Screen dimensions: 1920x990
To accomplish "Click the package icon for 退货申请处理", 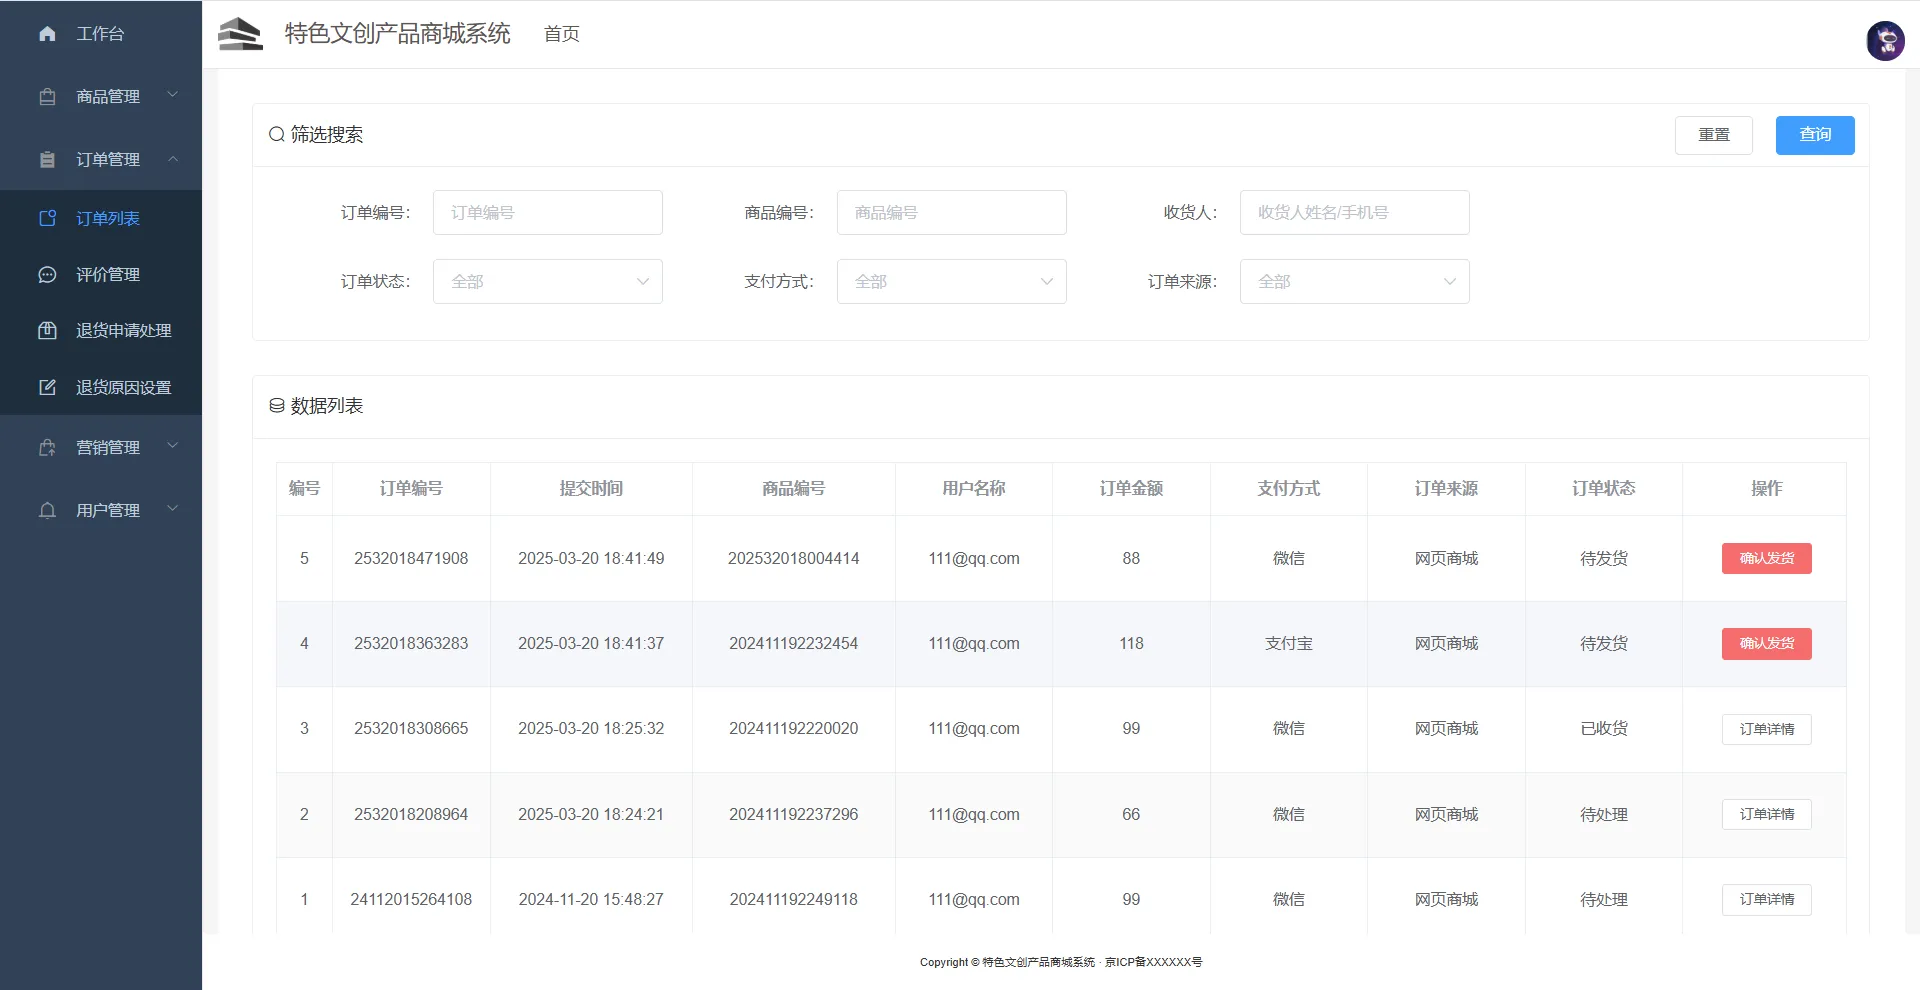I will [x=47, y=331].
